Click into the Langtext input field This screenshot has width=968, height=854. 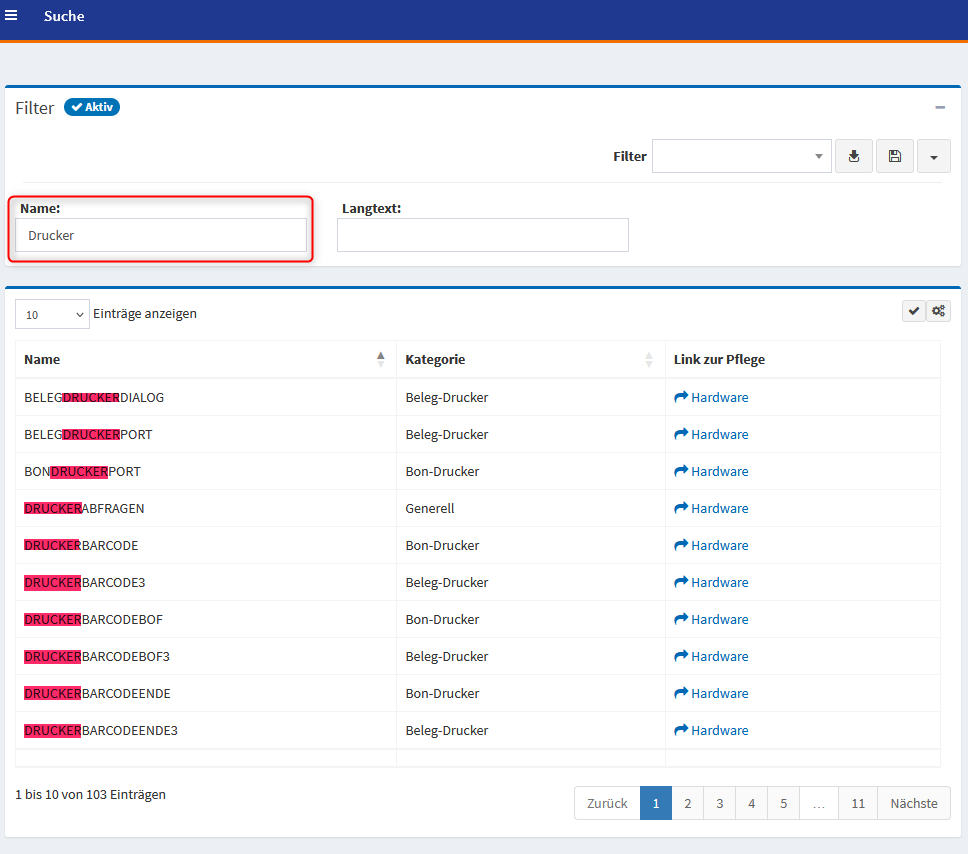(482, 235)
